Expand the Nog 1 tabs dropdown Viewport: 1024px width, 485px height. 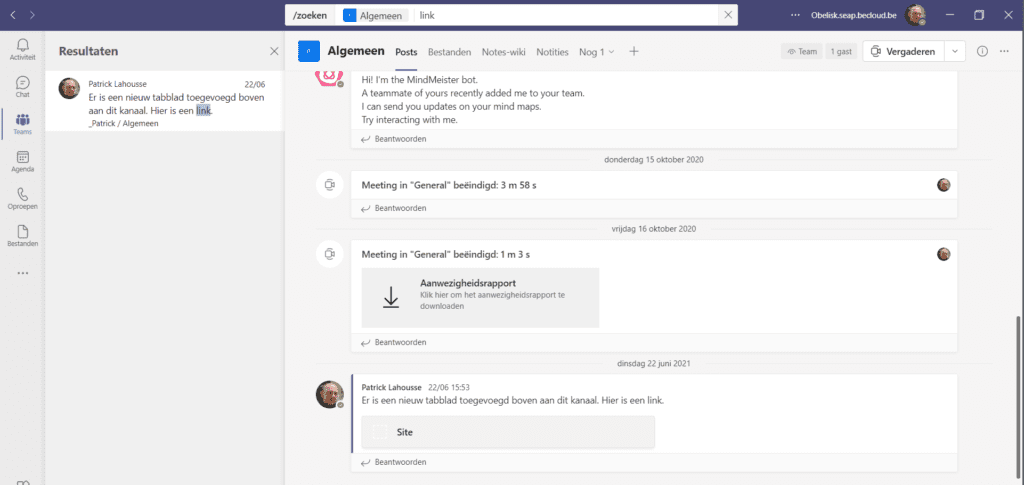[x=597, y=52]
